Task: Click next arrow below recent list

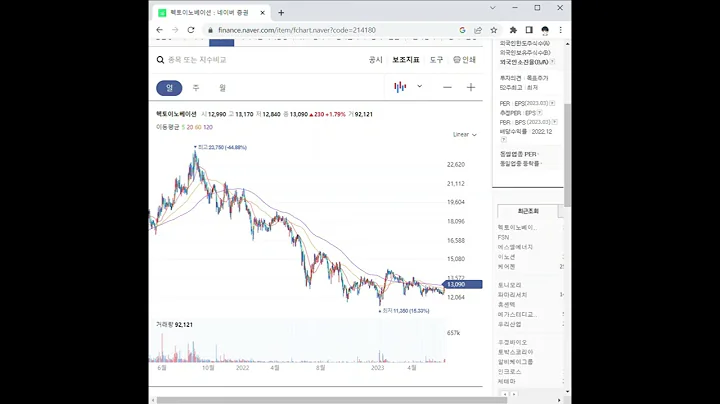Action: pyautogui.click(x=514, y=394)
